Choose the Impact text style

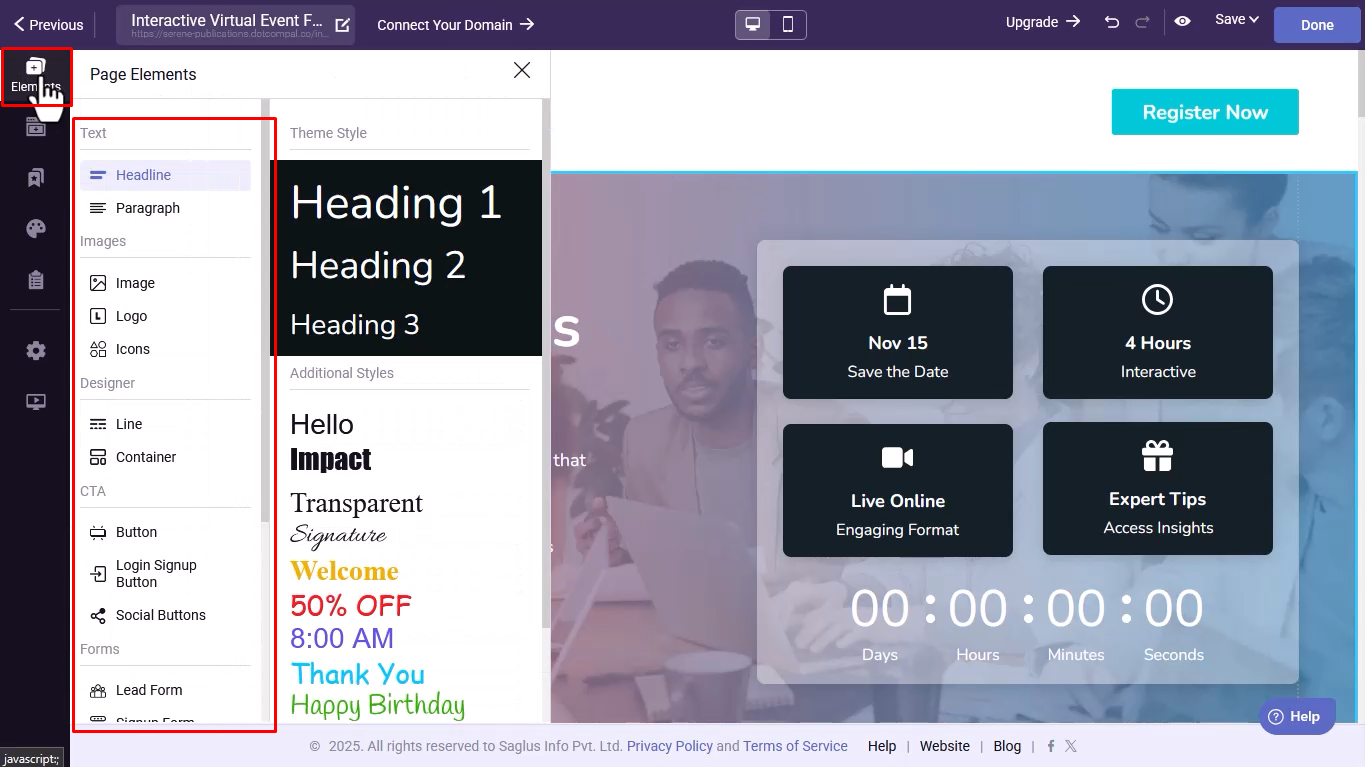(x=331, y=459)
